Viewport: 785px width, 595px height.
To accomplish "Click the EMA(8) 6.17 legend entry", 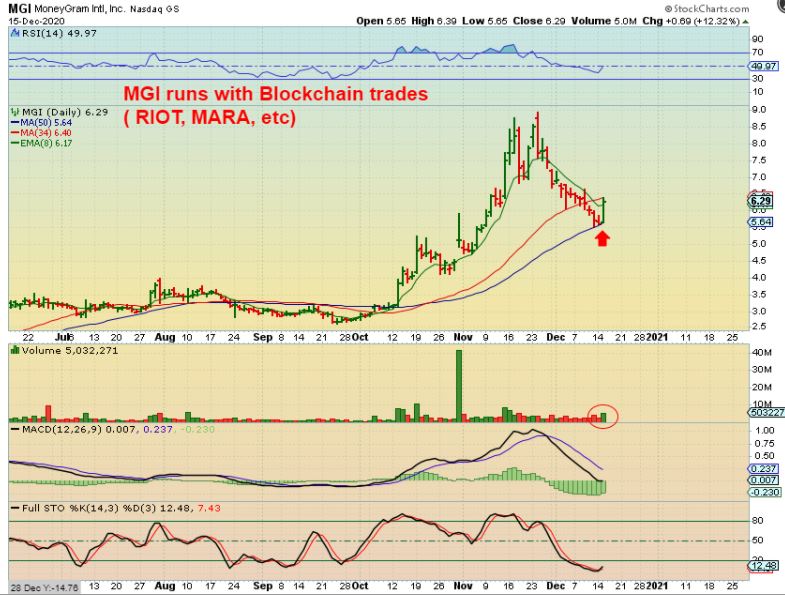I will click(46, 143).
